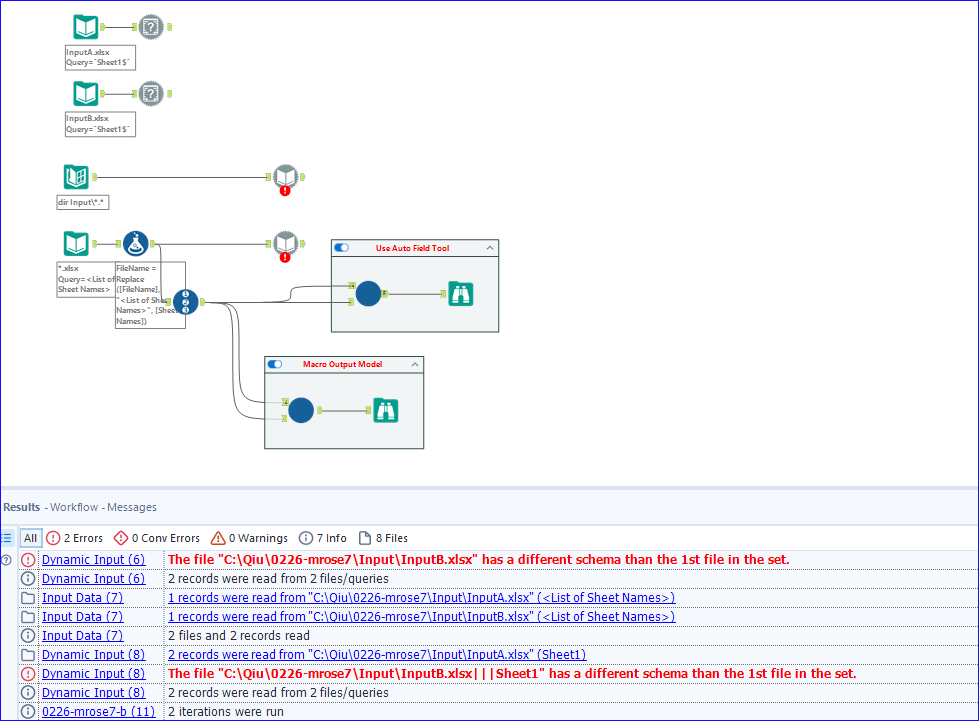This screenshot has height=721, width=979.
Task: Select the Formula tool with the flask icon
Action: pos(135,243)
